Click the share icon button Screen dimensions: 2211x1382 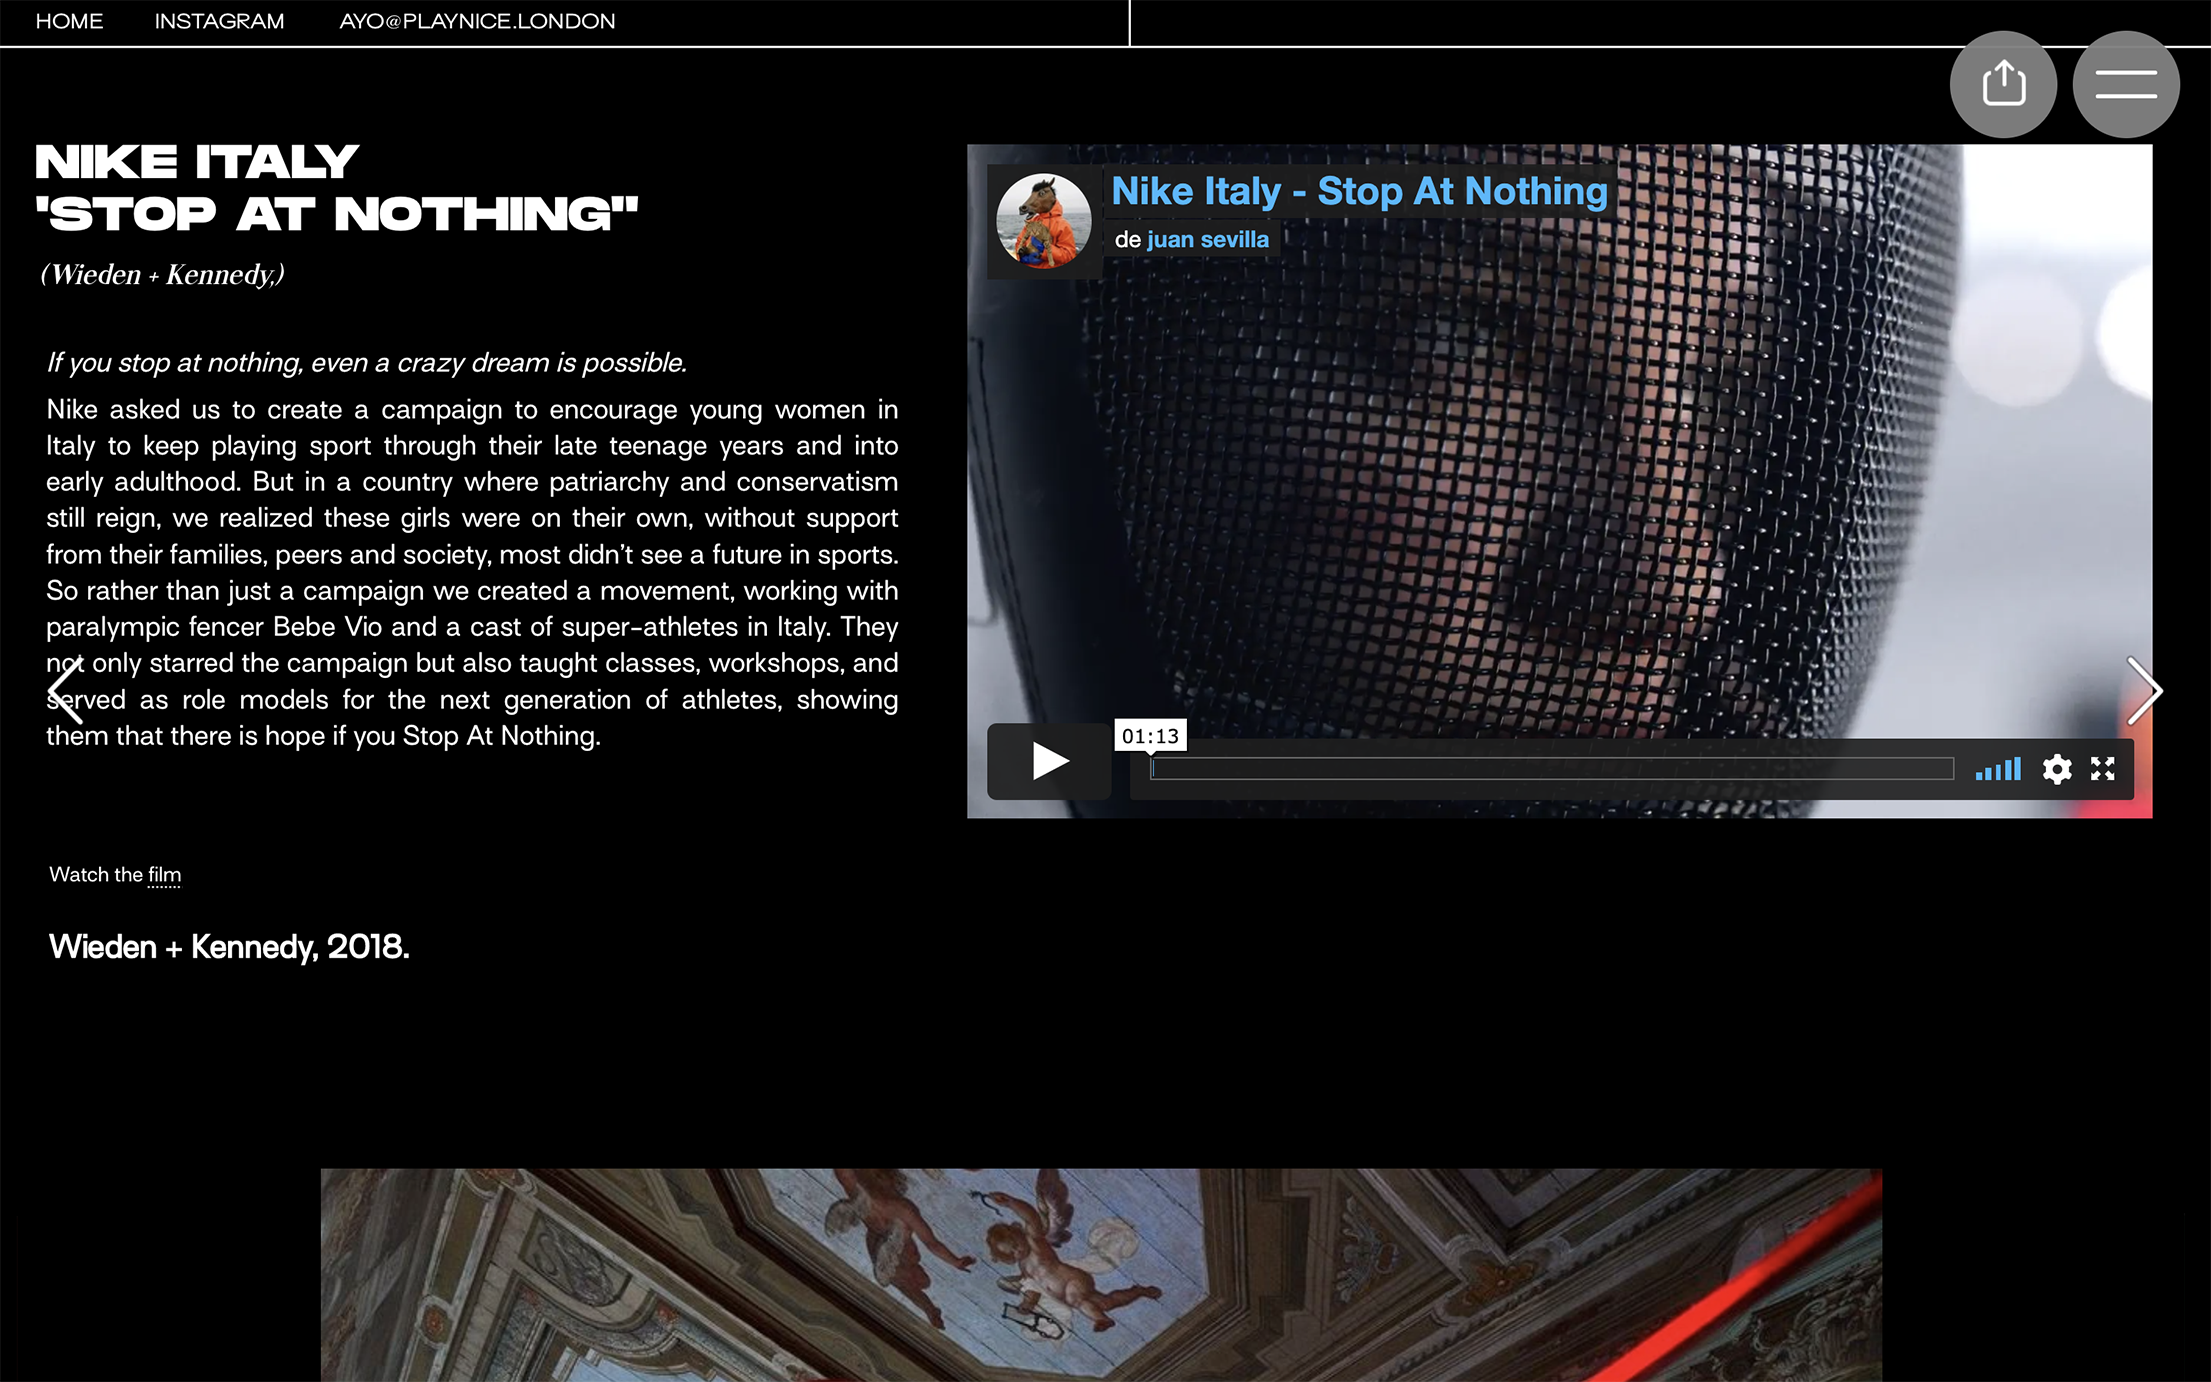2003,84
